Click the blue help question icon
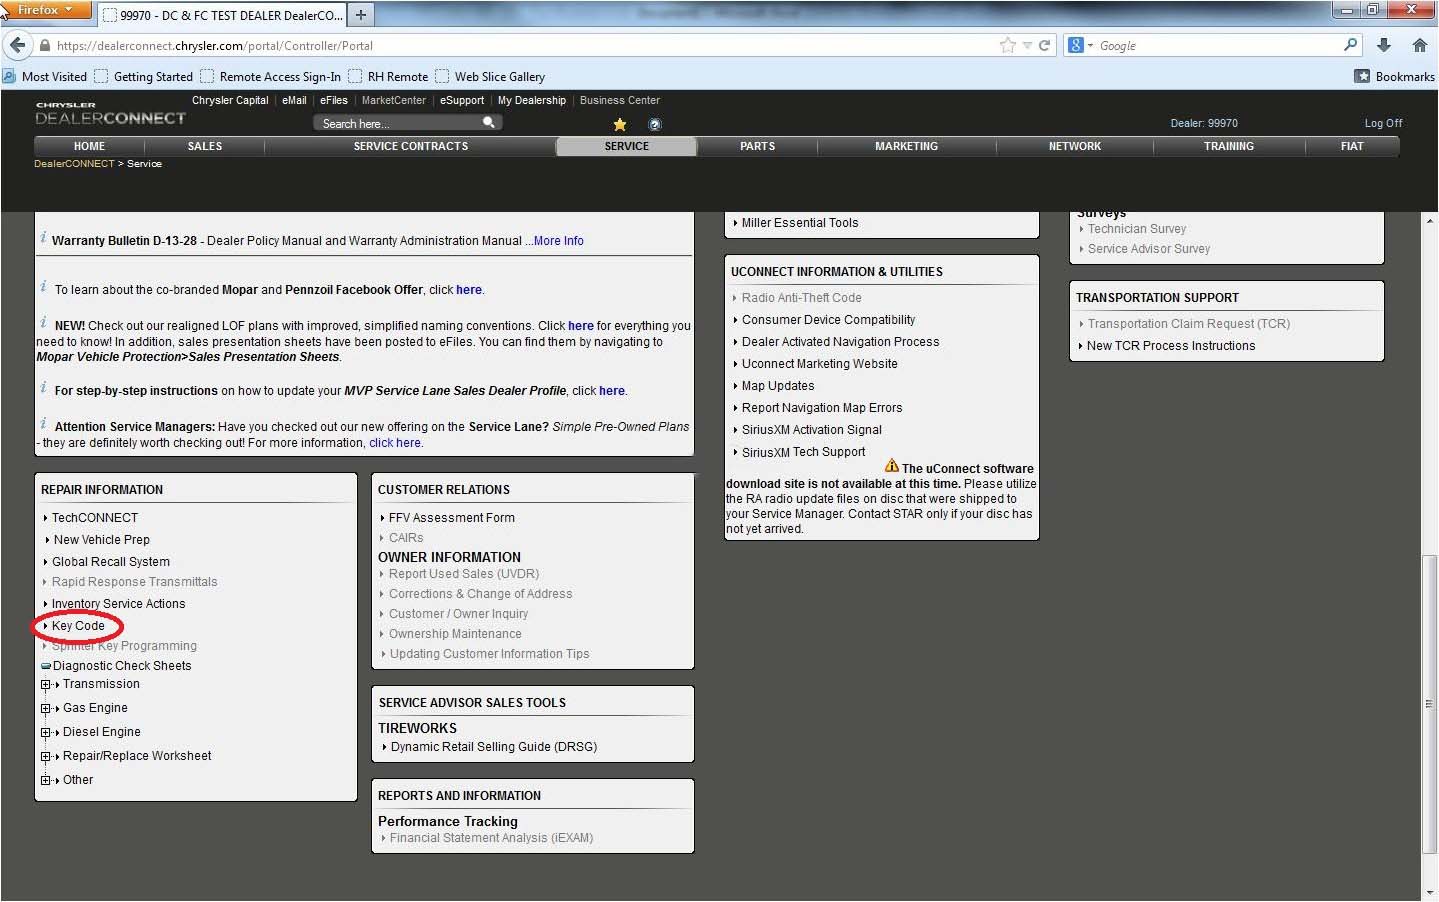Image resolution: width=1439 pixels, height=902 pixels. (655, 125)
